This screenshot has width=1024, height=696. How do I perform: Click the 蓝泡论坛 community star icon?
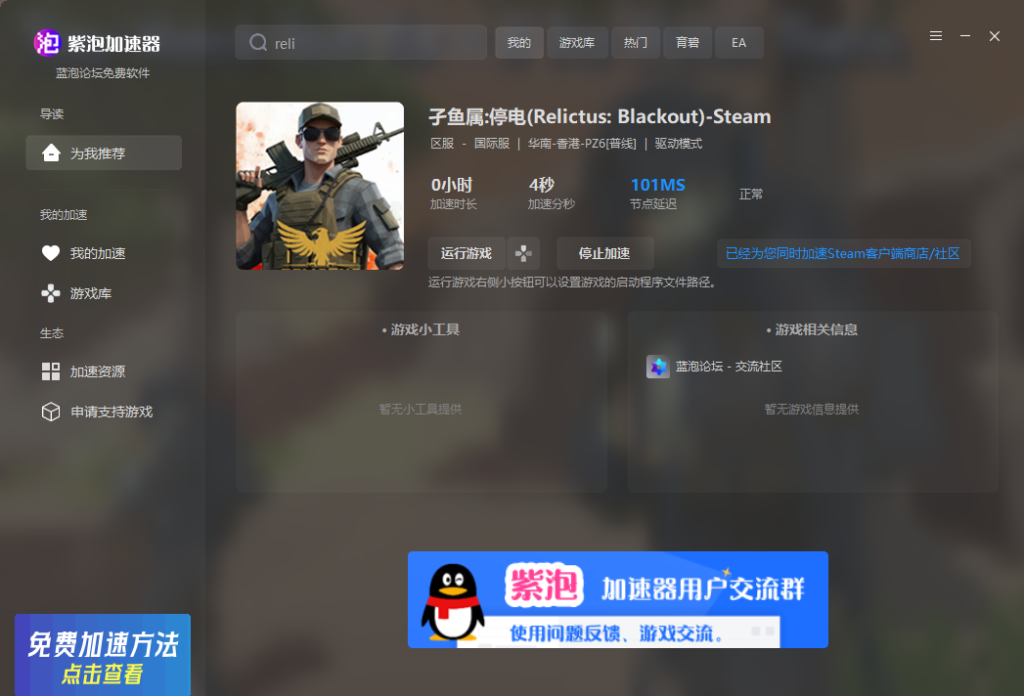click(658, 367)
